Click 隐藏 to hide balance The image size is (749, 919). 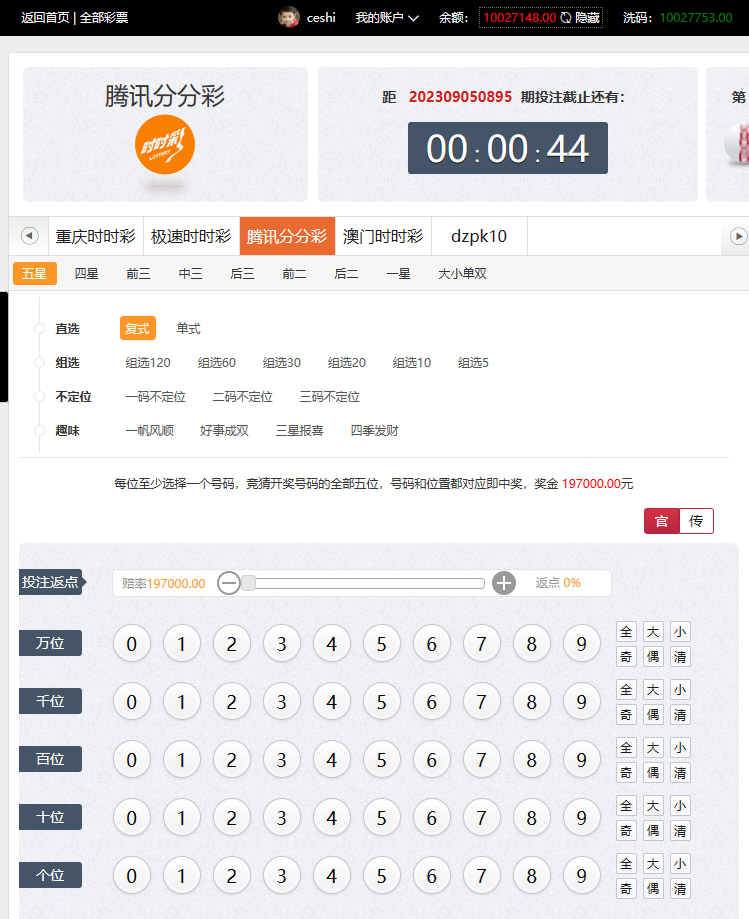tap(587, 18)
